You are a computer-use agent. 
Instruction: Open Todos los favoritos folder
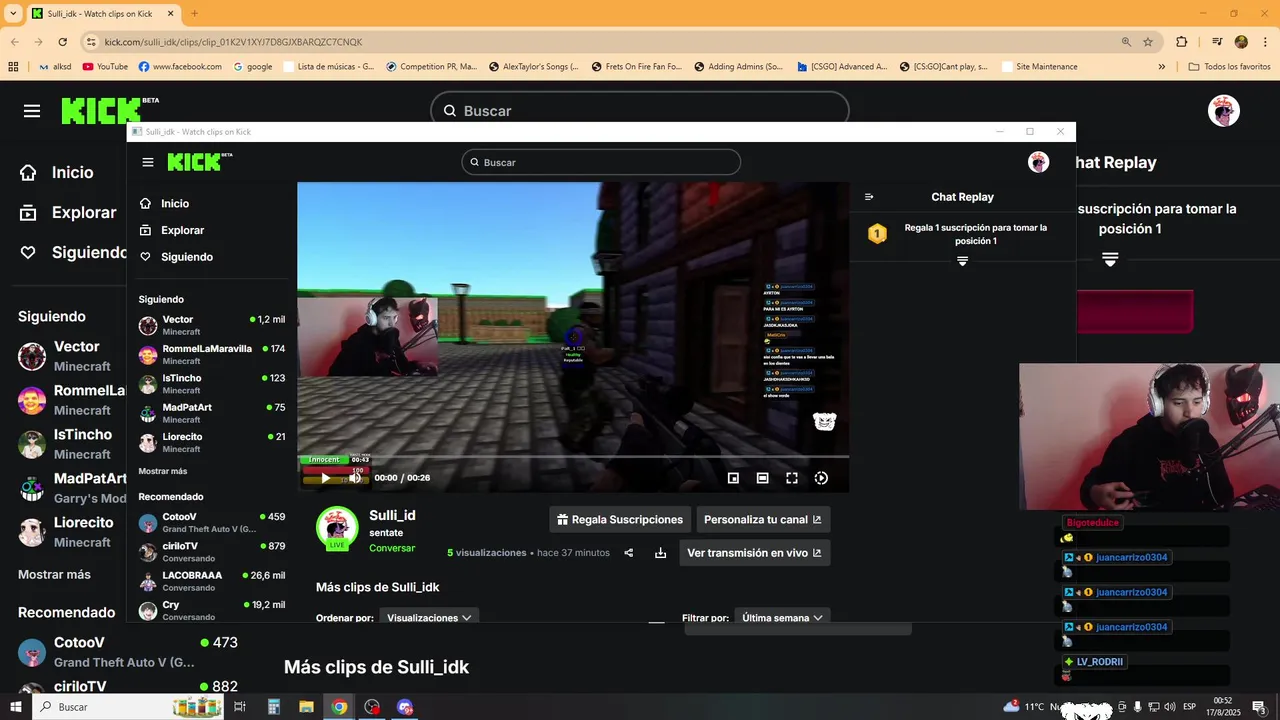click(1229, 67)
